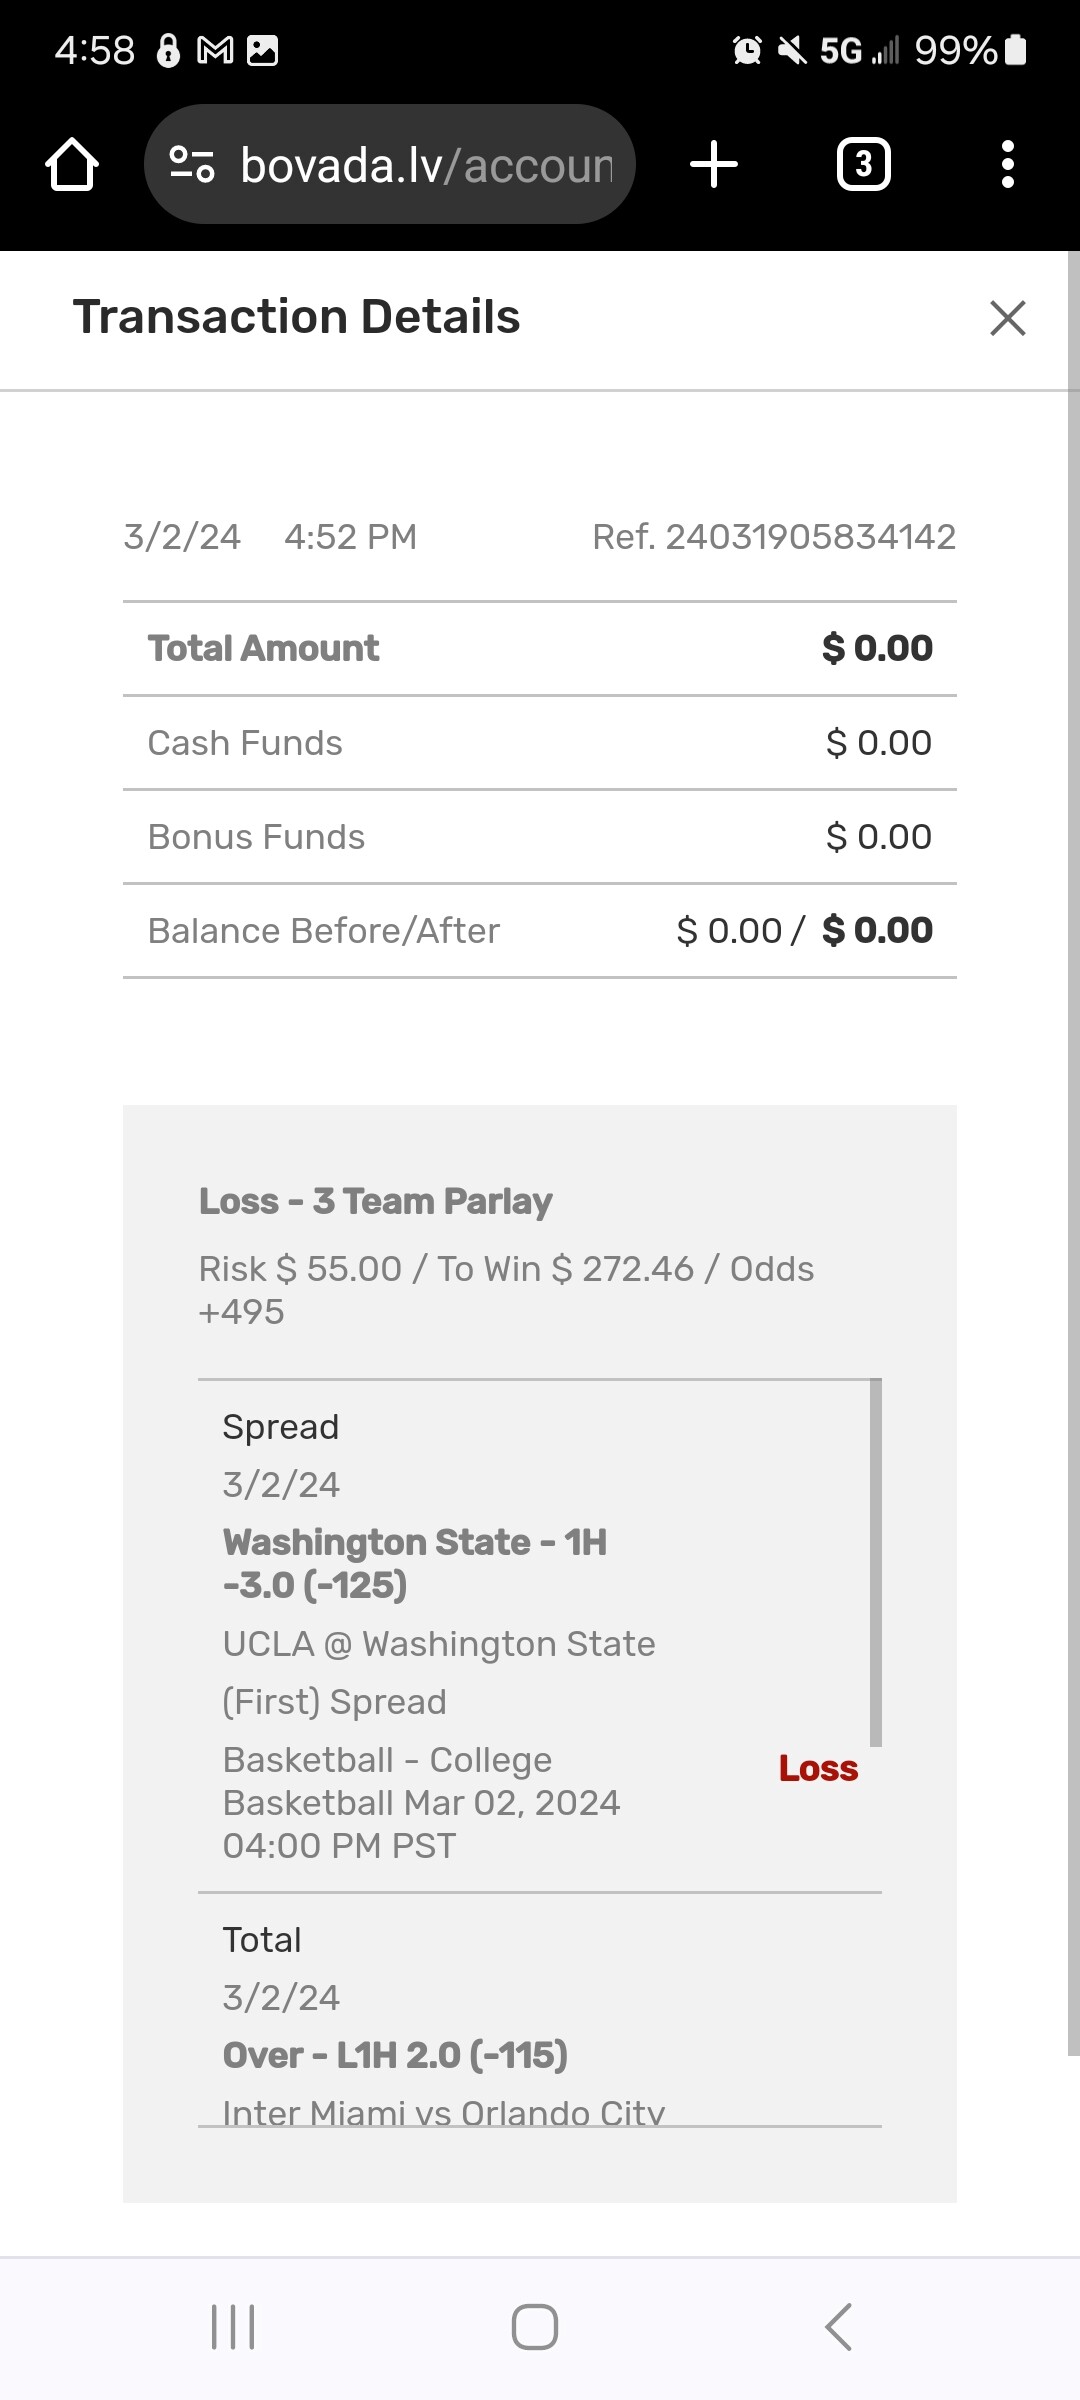Tap the browser home icon
1080x2400 pixels.
(x=72, y=165)
